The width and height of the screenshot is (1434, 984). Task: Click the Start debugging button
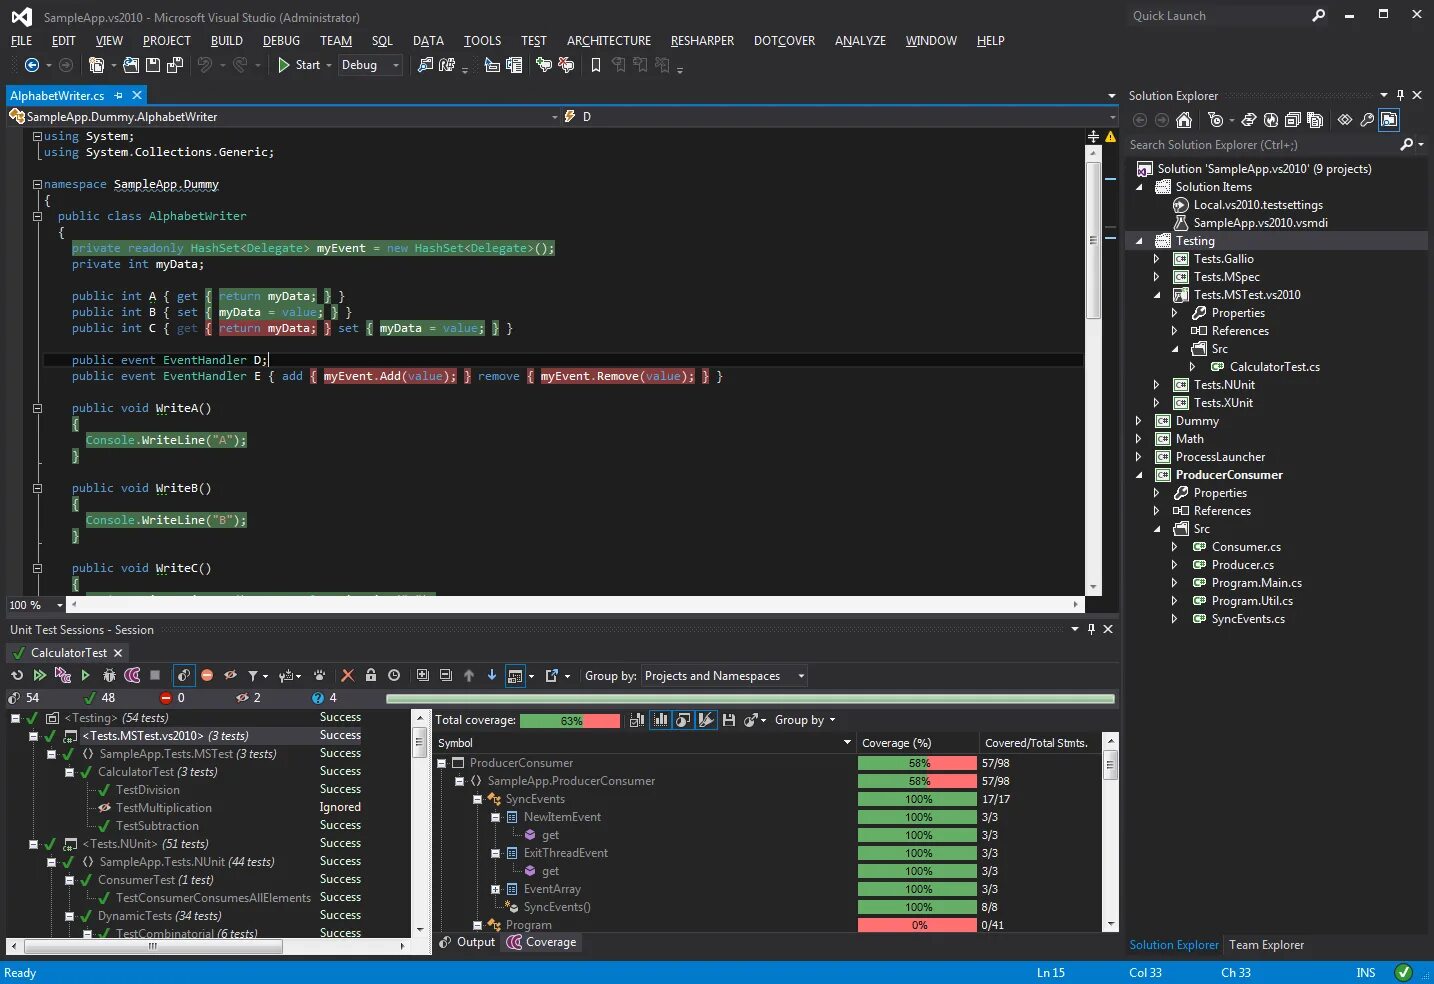coord(299,65)
